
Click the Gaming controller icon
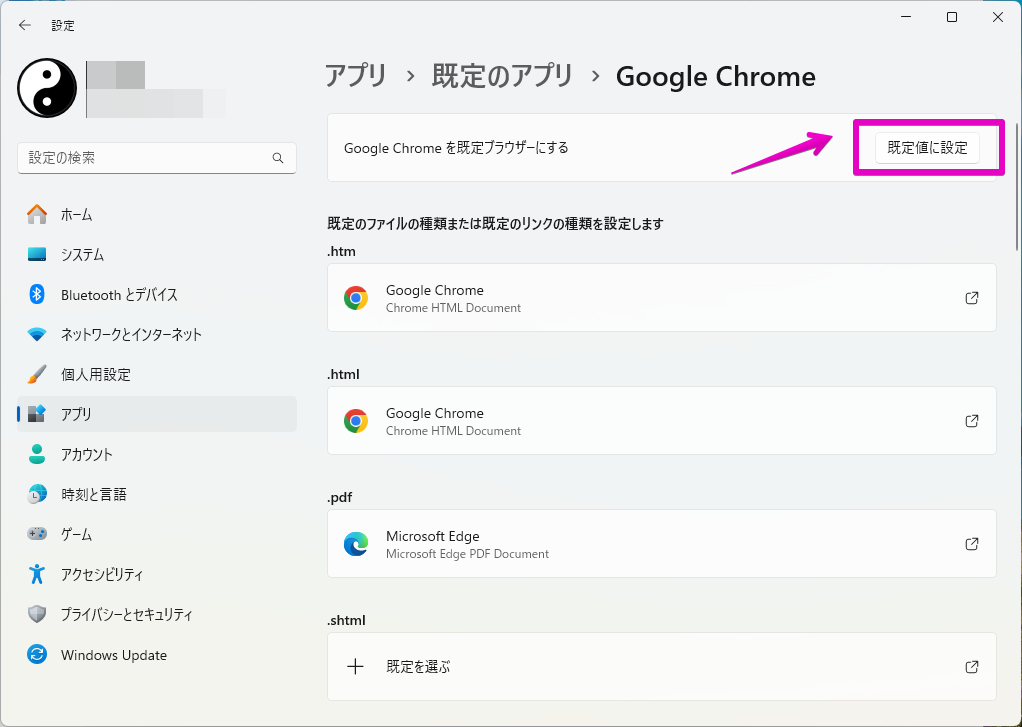tap(37, 534)
